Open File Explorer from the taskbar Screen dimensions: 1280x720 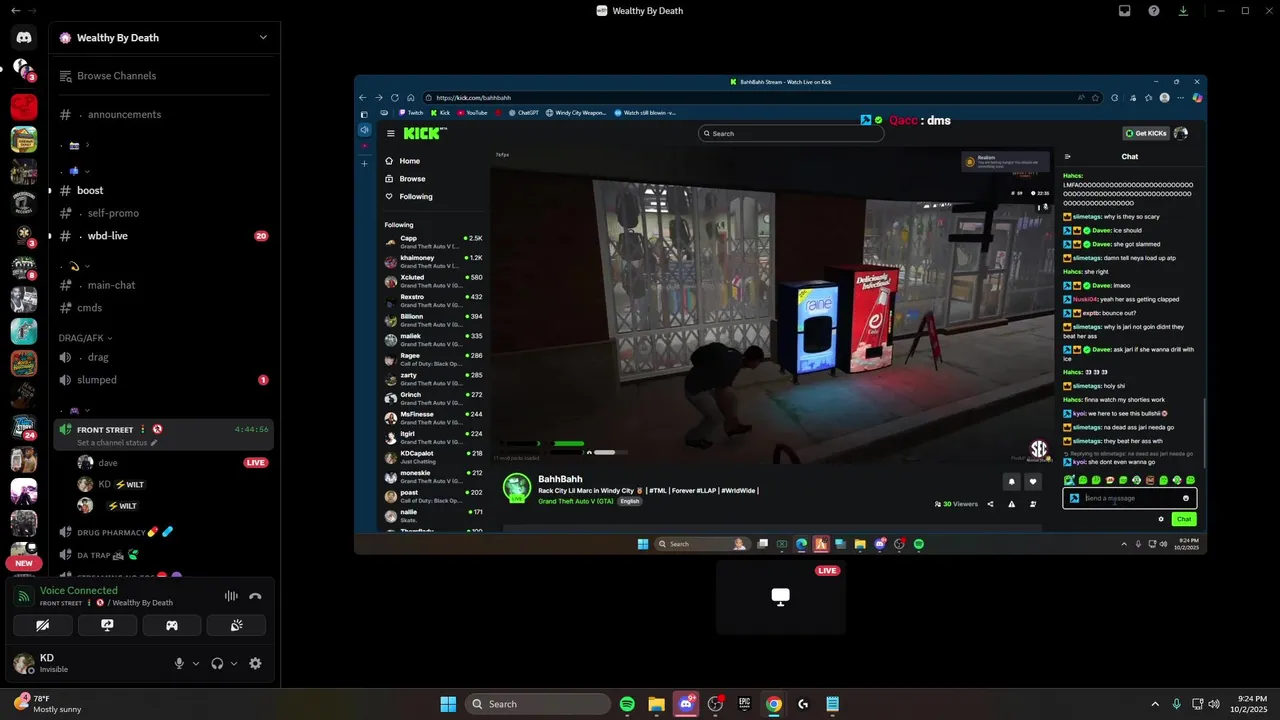click(656, 704)
